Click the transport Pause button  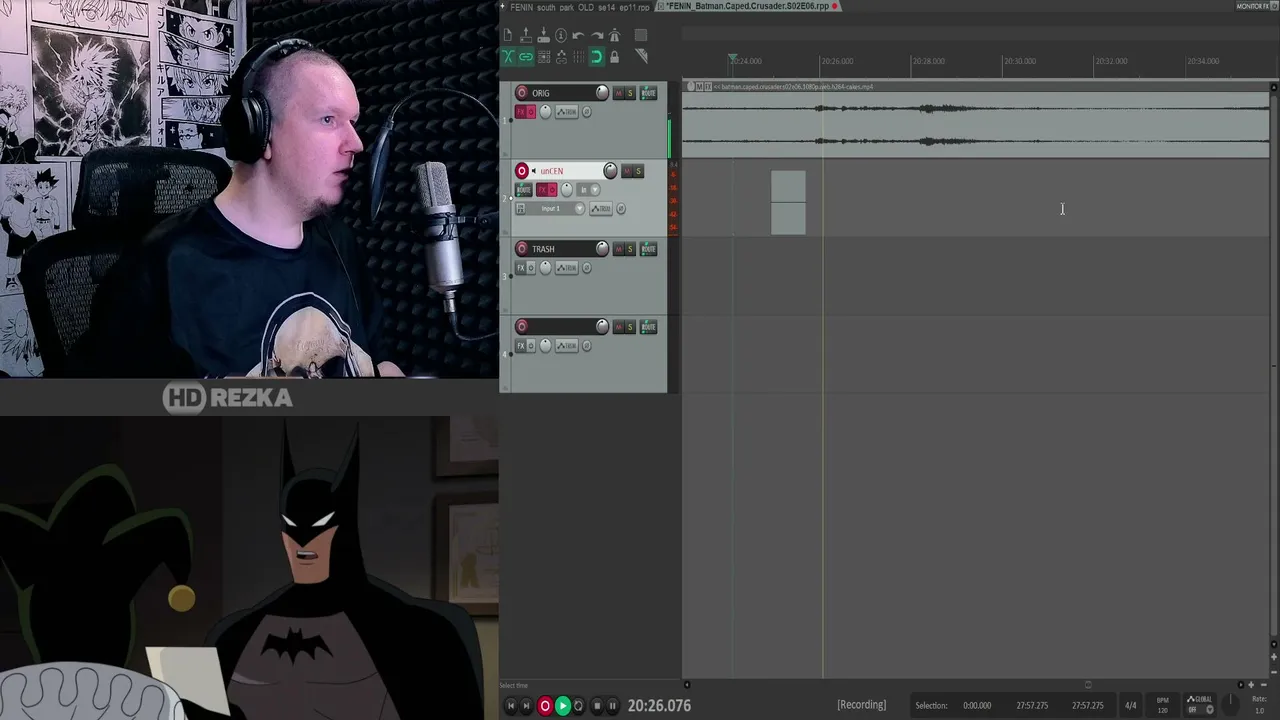pos(612,706)
